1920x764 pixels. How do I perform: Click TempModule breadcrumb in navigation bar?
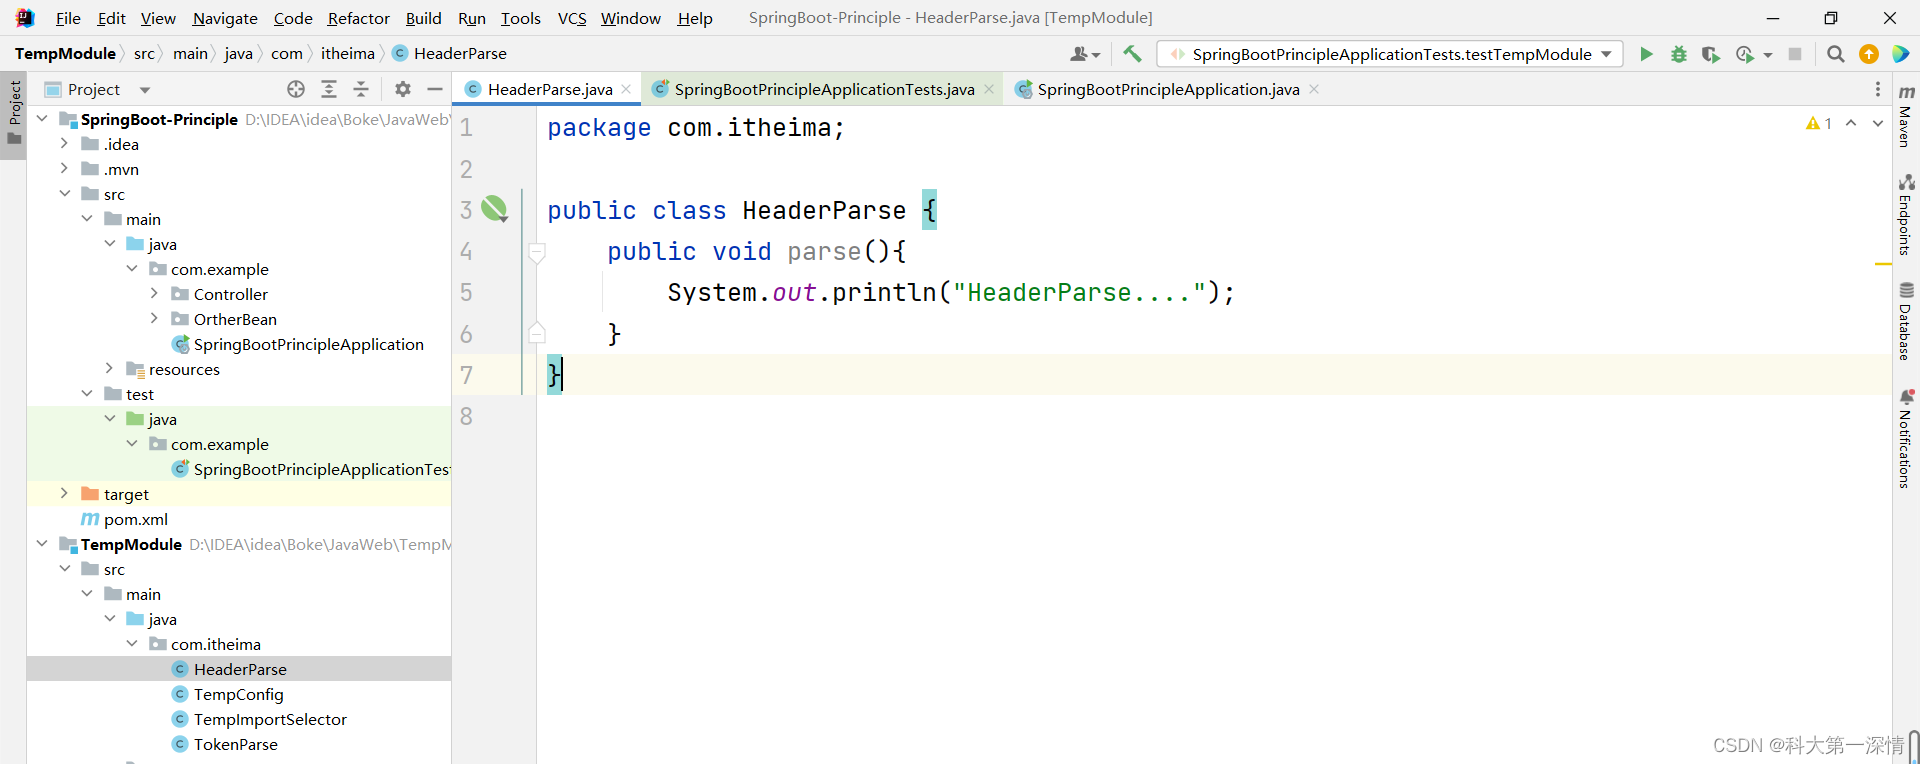65,54
